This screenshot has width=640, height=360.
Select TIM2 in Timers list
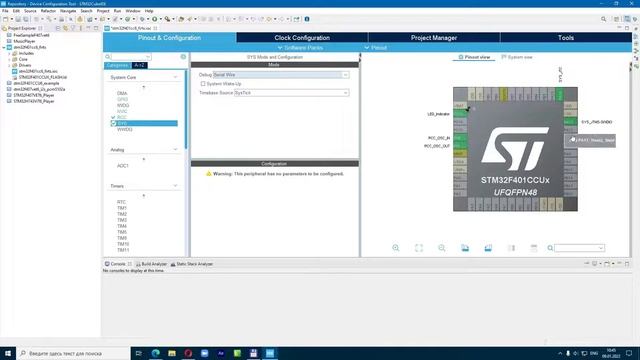122,214
